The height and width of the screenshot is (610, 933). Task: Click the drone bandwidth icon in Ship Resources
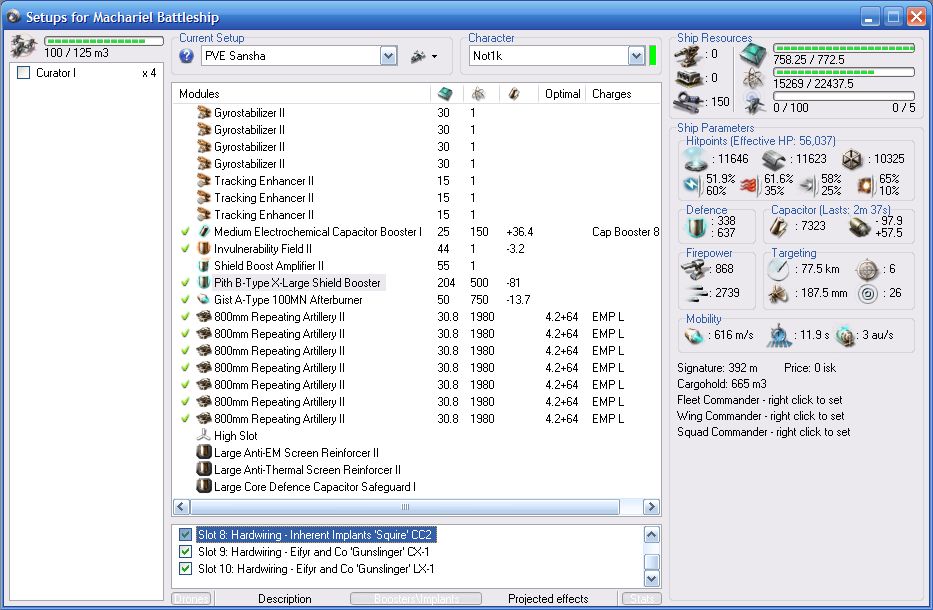click(754, 104)
